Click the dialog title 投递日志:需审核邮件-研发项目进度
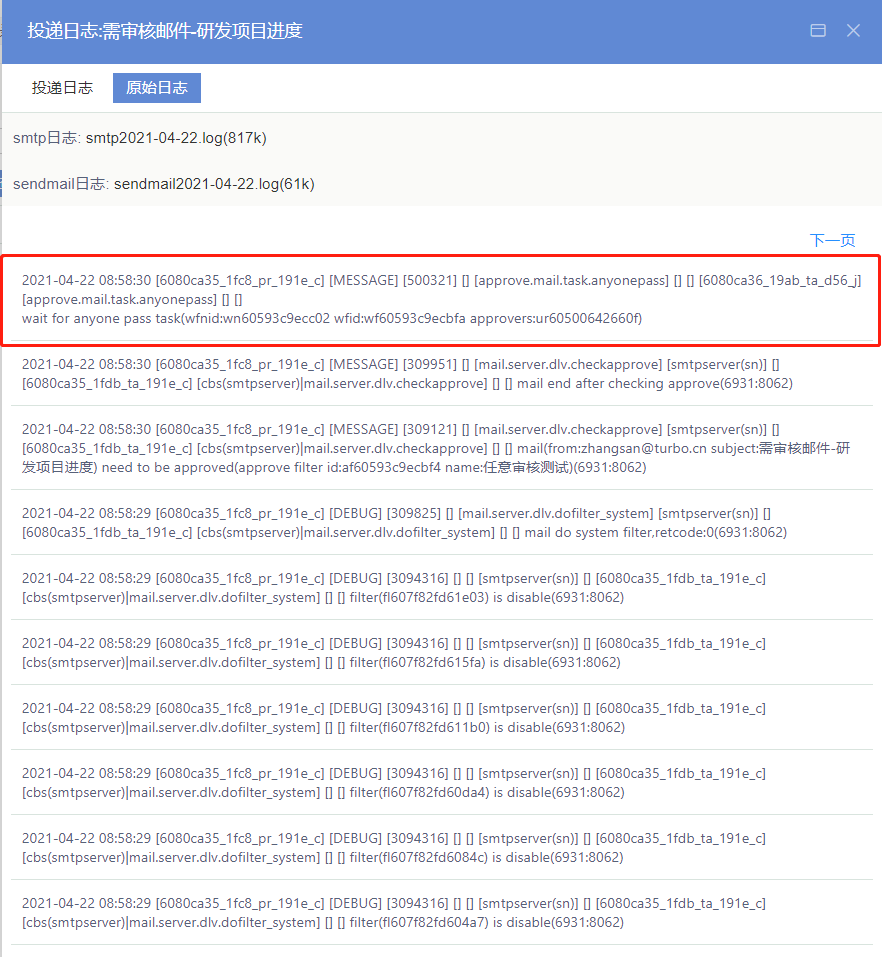 (x=165, y=31)
